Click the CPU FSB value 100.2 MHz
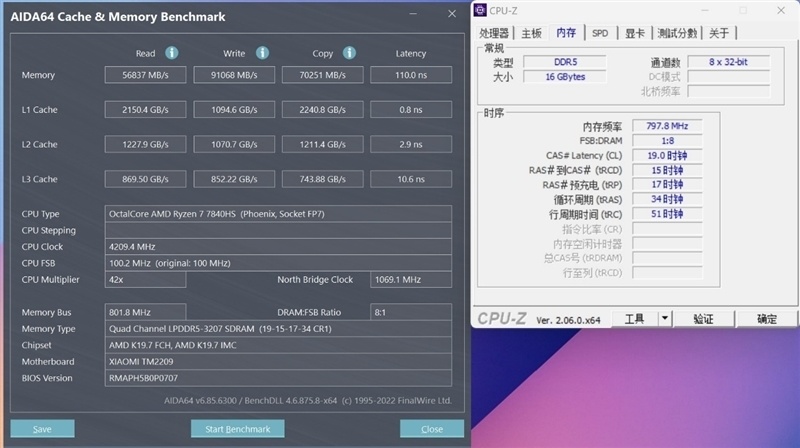The image size is (800, 448). pyautogui.click(x=278, y=263)
